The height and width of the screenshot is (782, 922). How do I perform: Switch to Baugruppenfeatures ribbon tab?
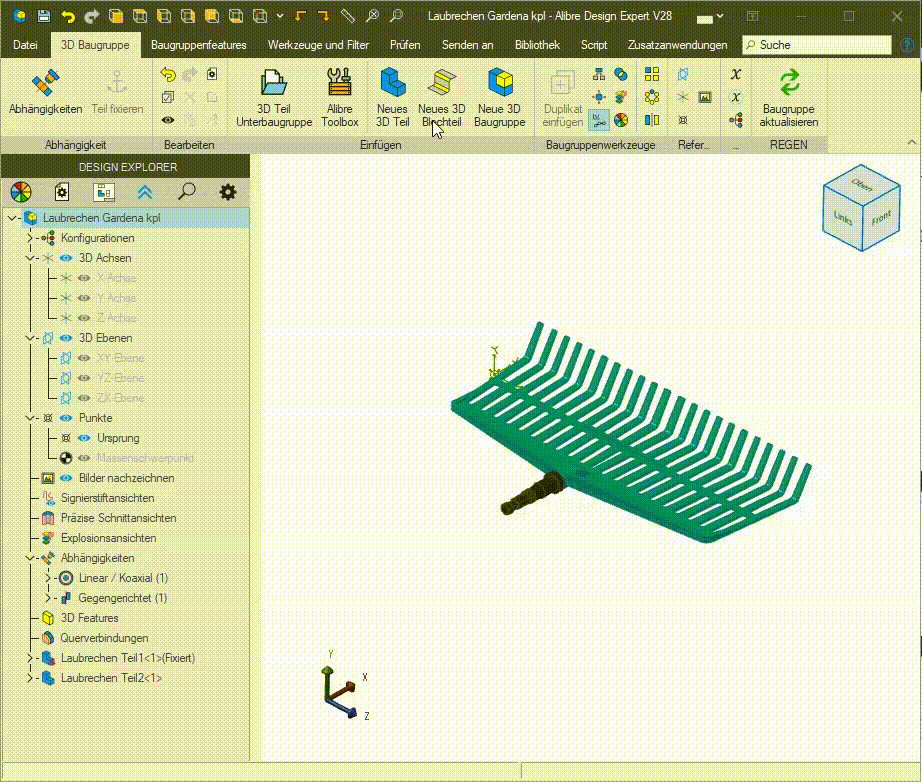(198, 45)
